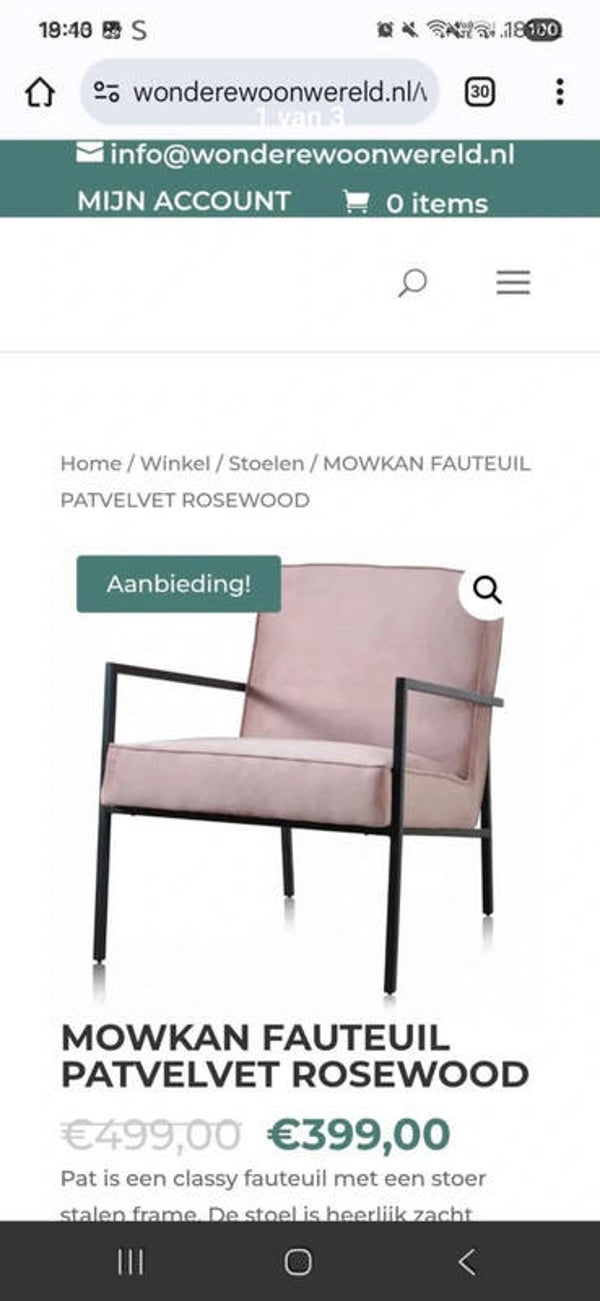Screen dimensions: 600x1301
Task: Tap the envelope icon beside the email
Action: click(90, 153)
